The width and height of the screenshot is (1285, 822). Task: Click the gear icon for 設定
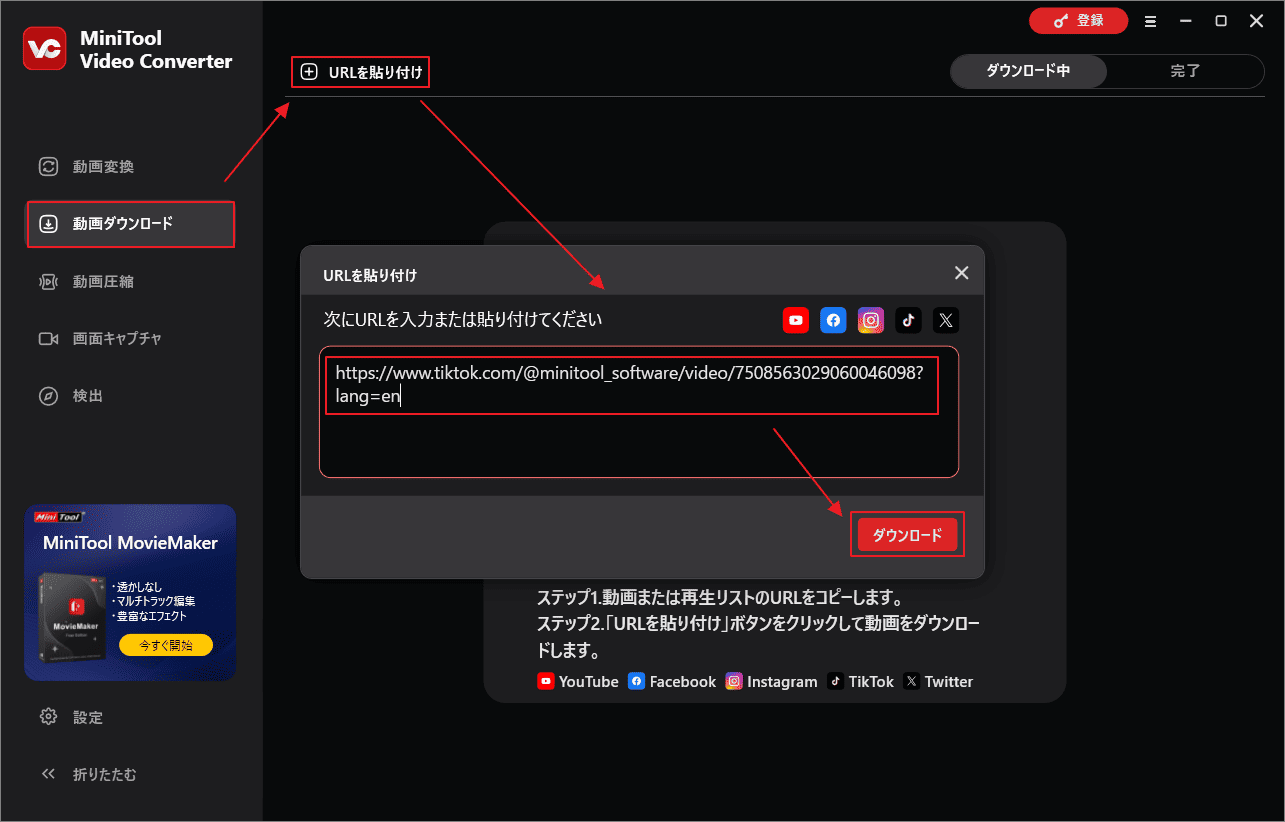[x=48, y=717]
